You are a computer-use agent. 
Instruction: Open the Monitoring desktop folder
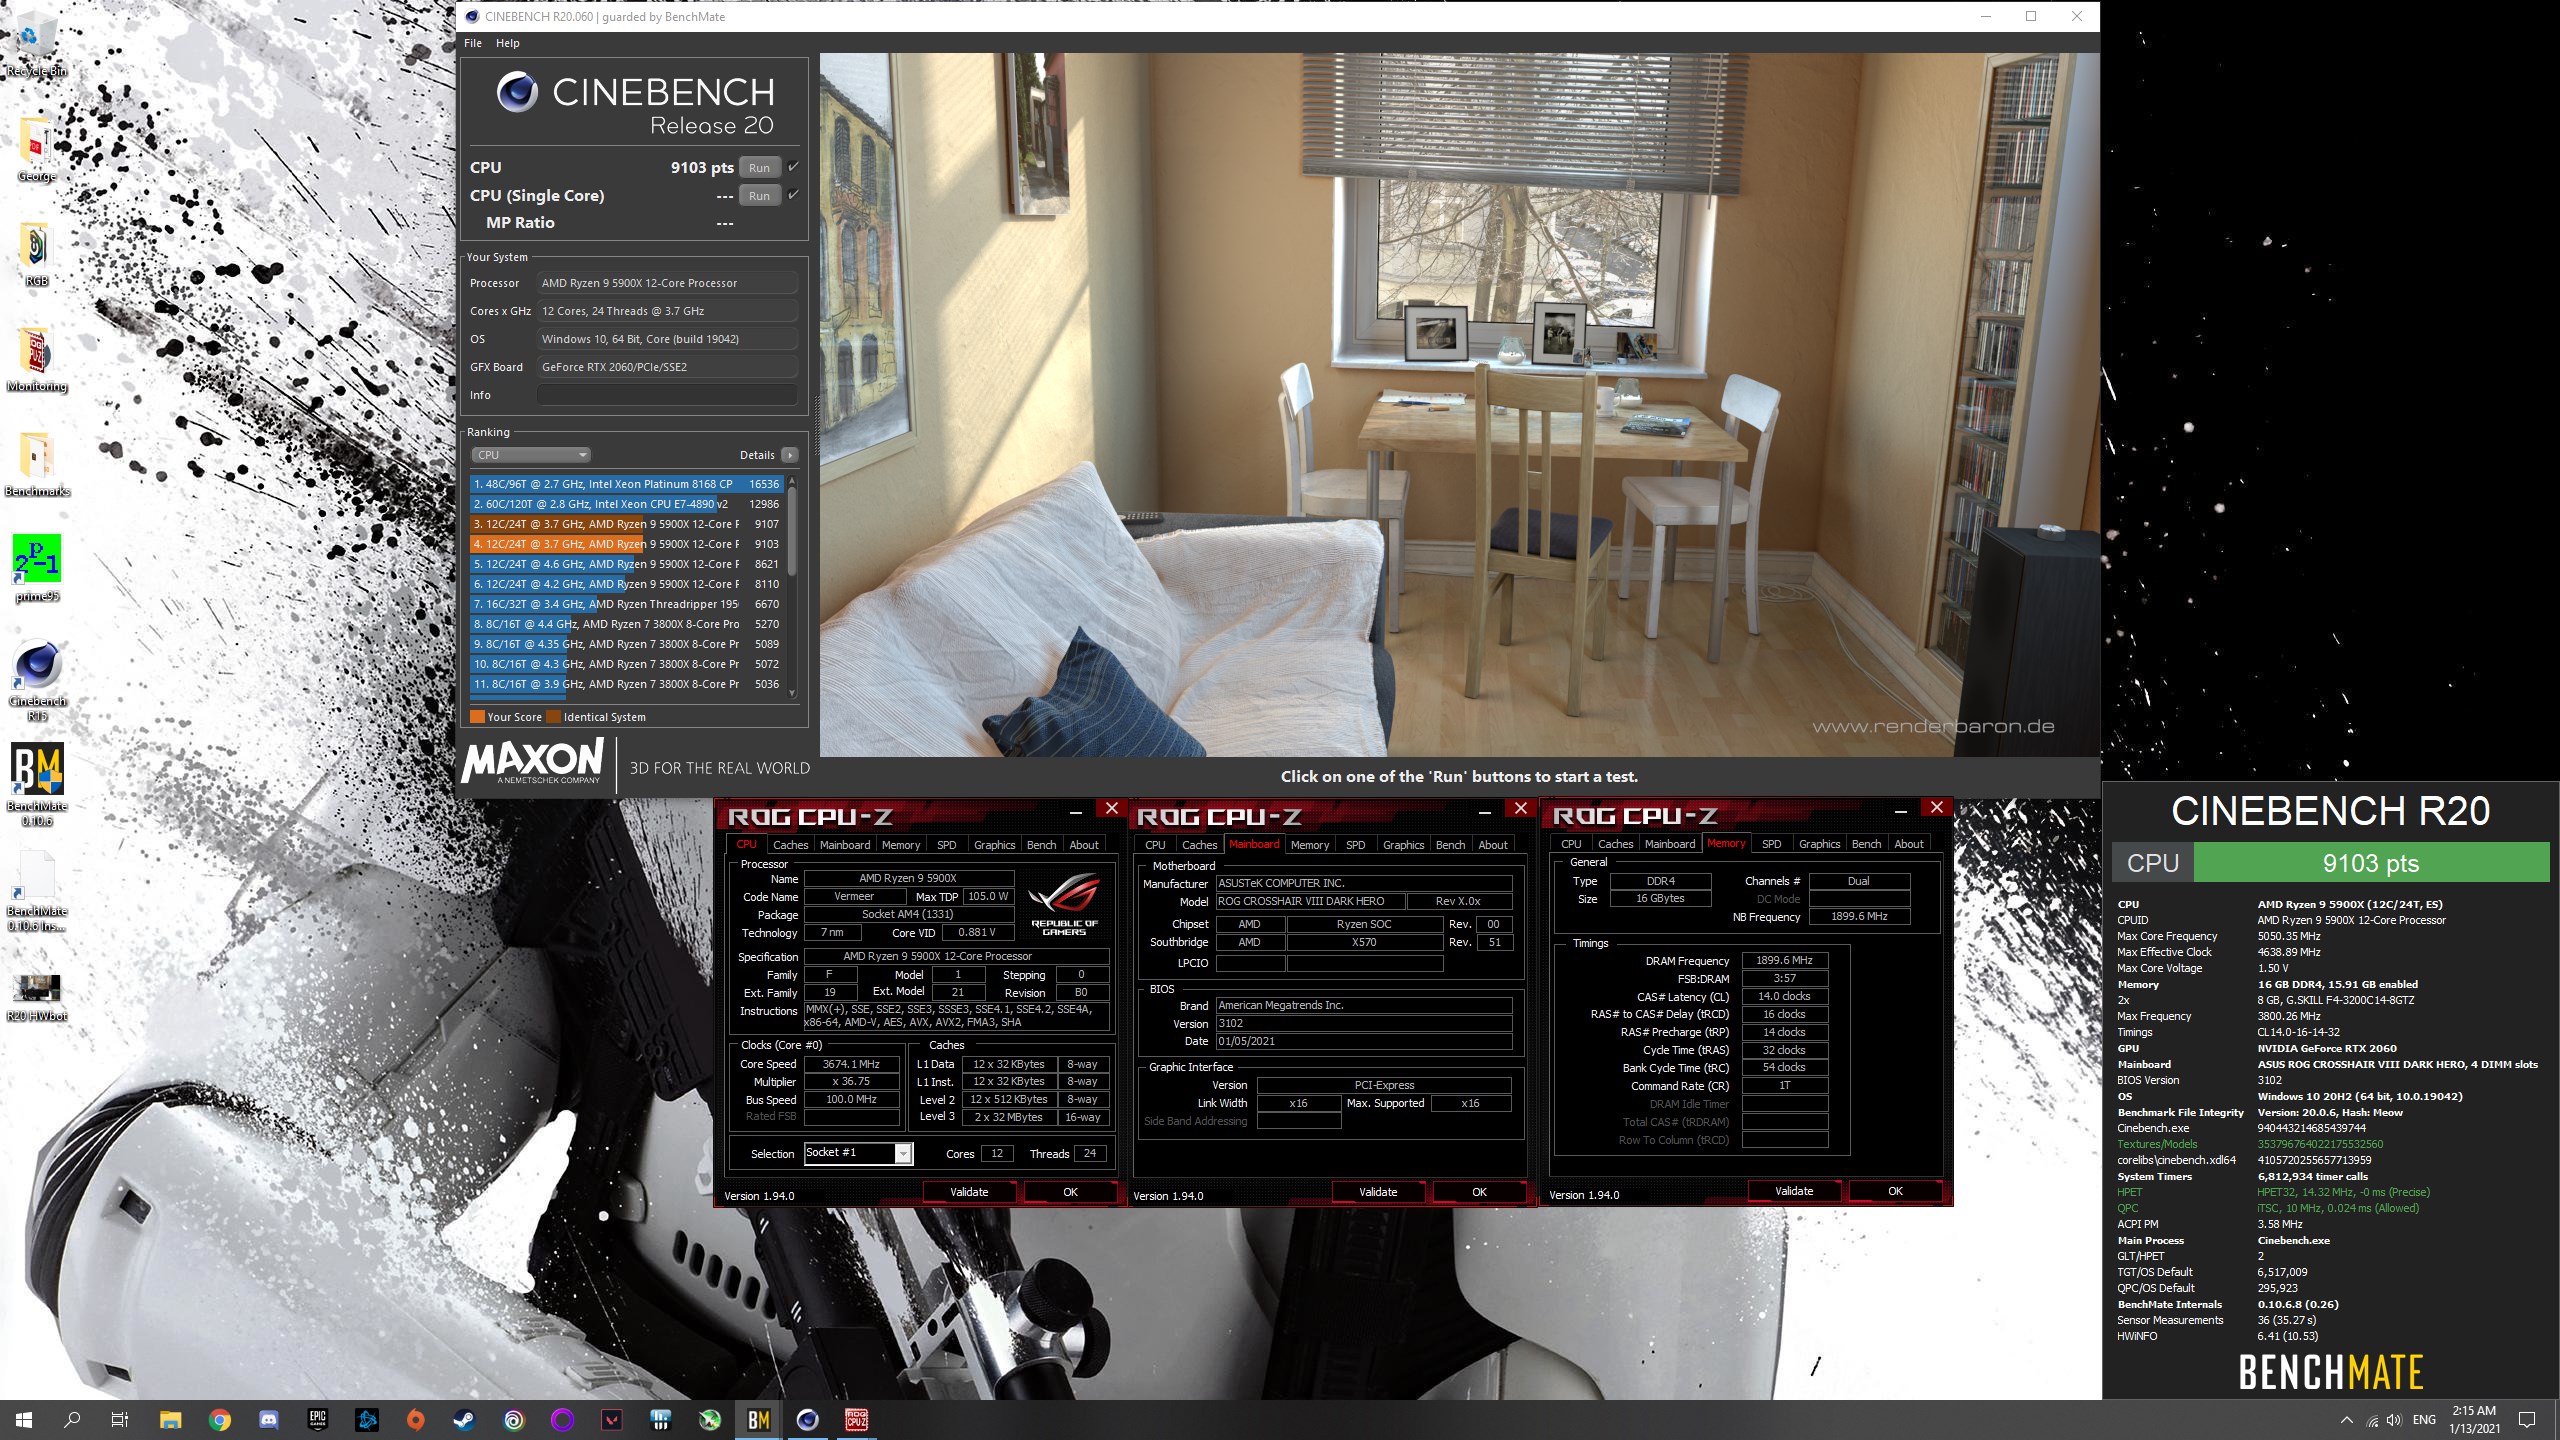pyautogui.click(x=36, y=360)
